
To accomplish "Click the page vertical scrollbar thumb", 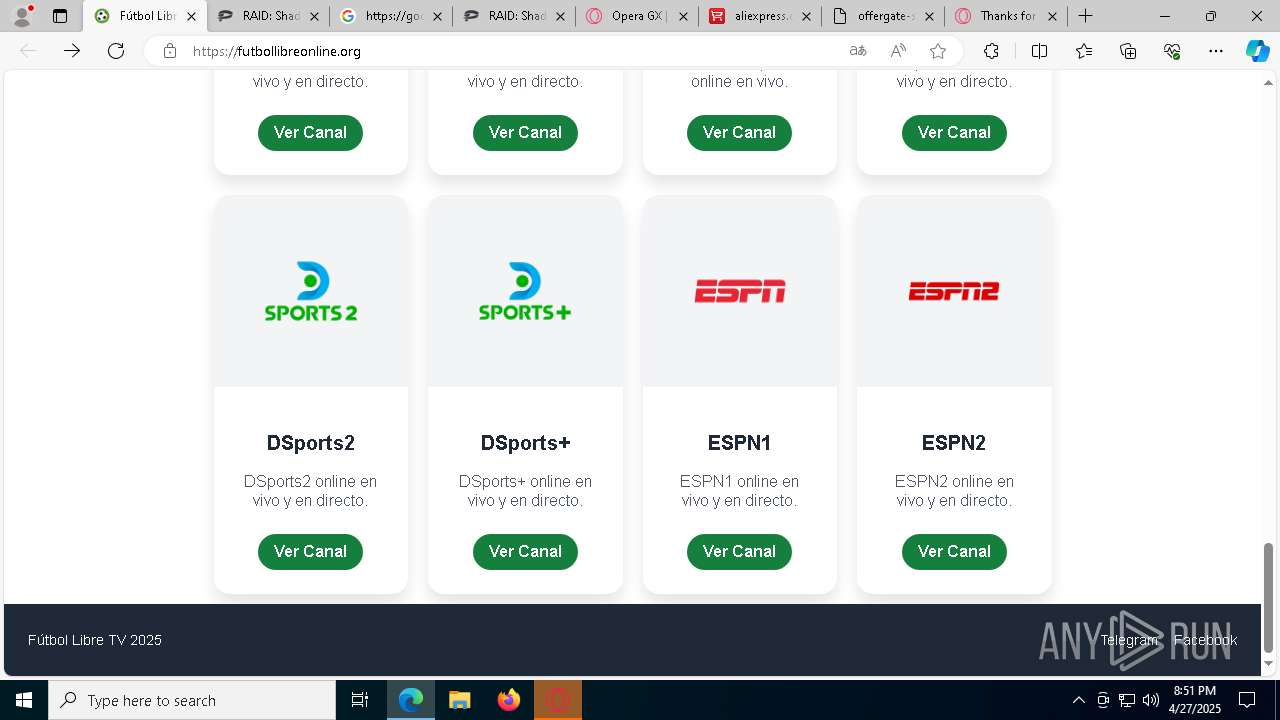I will coord(1269,597).
